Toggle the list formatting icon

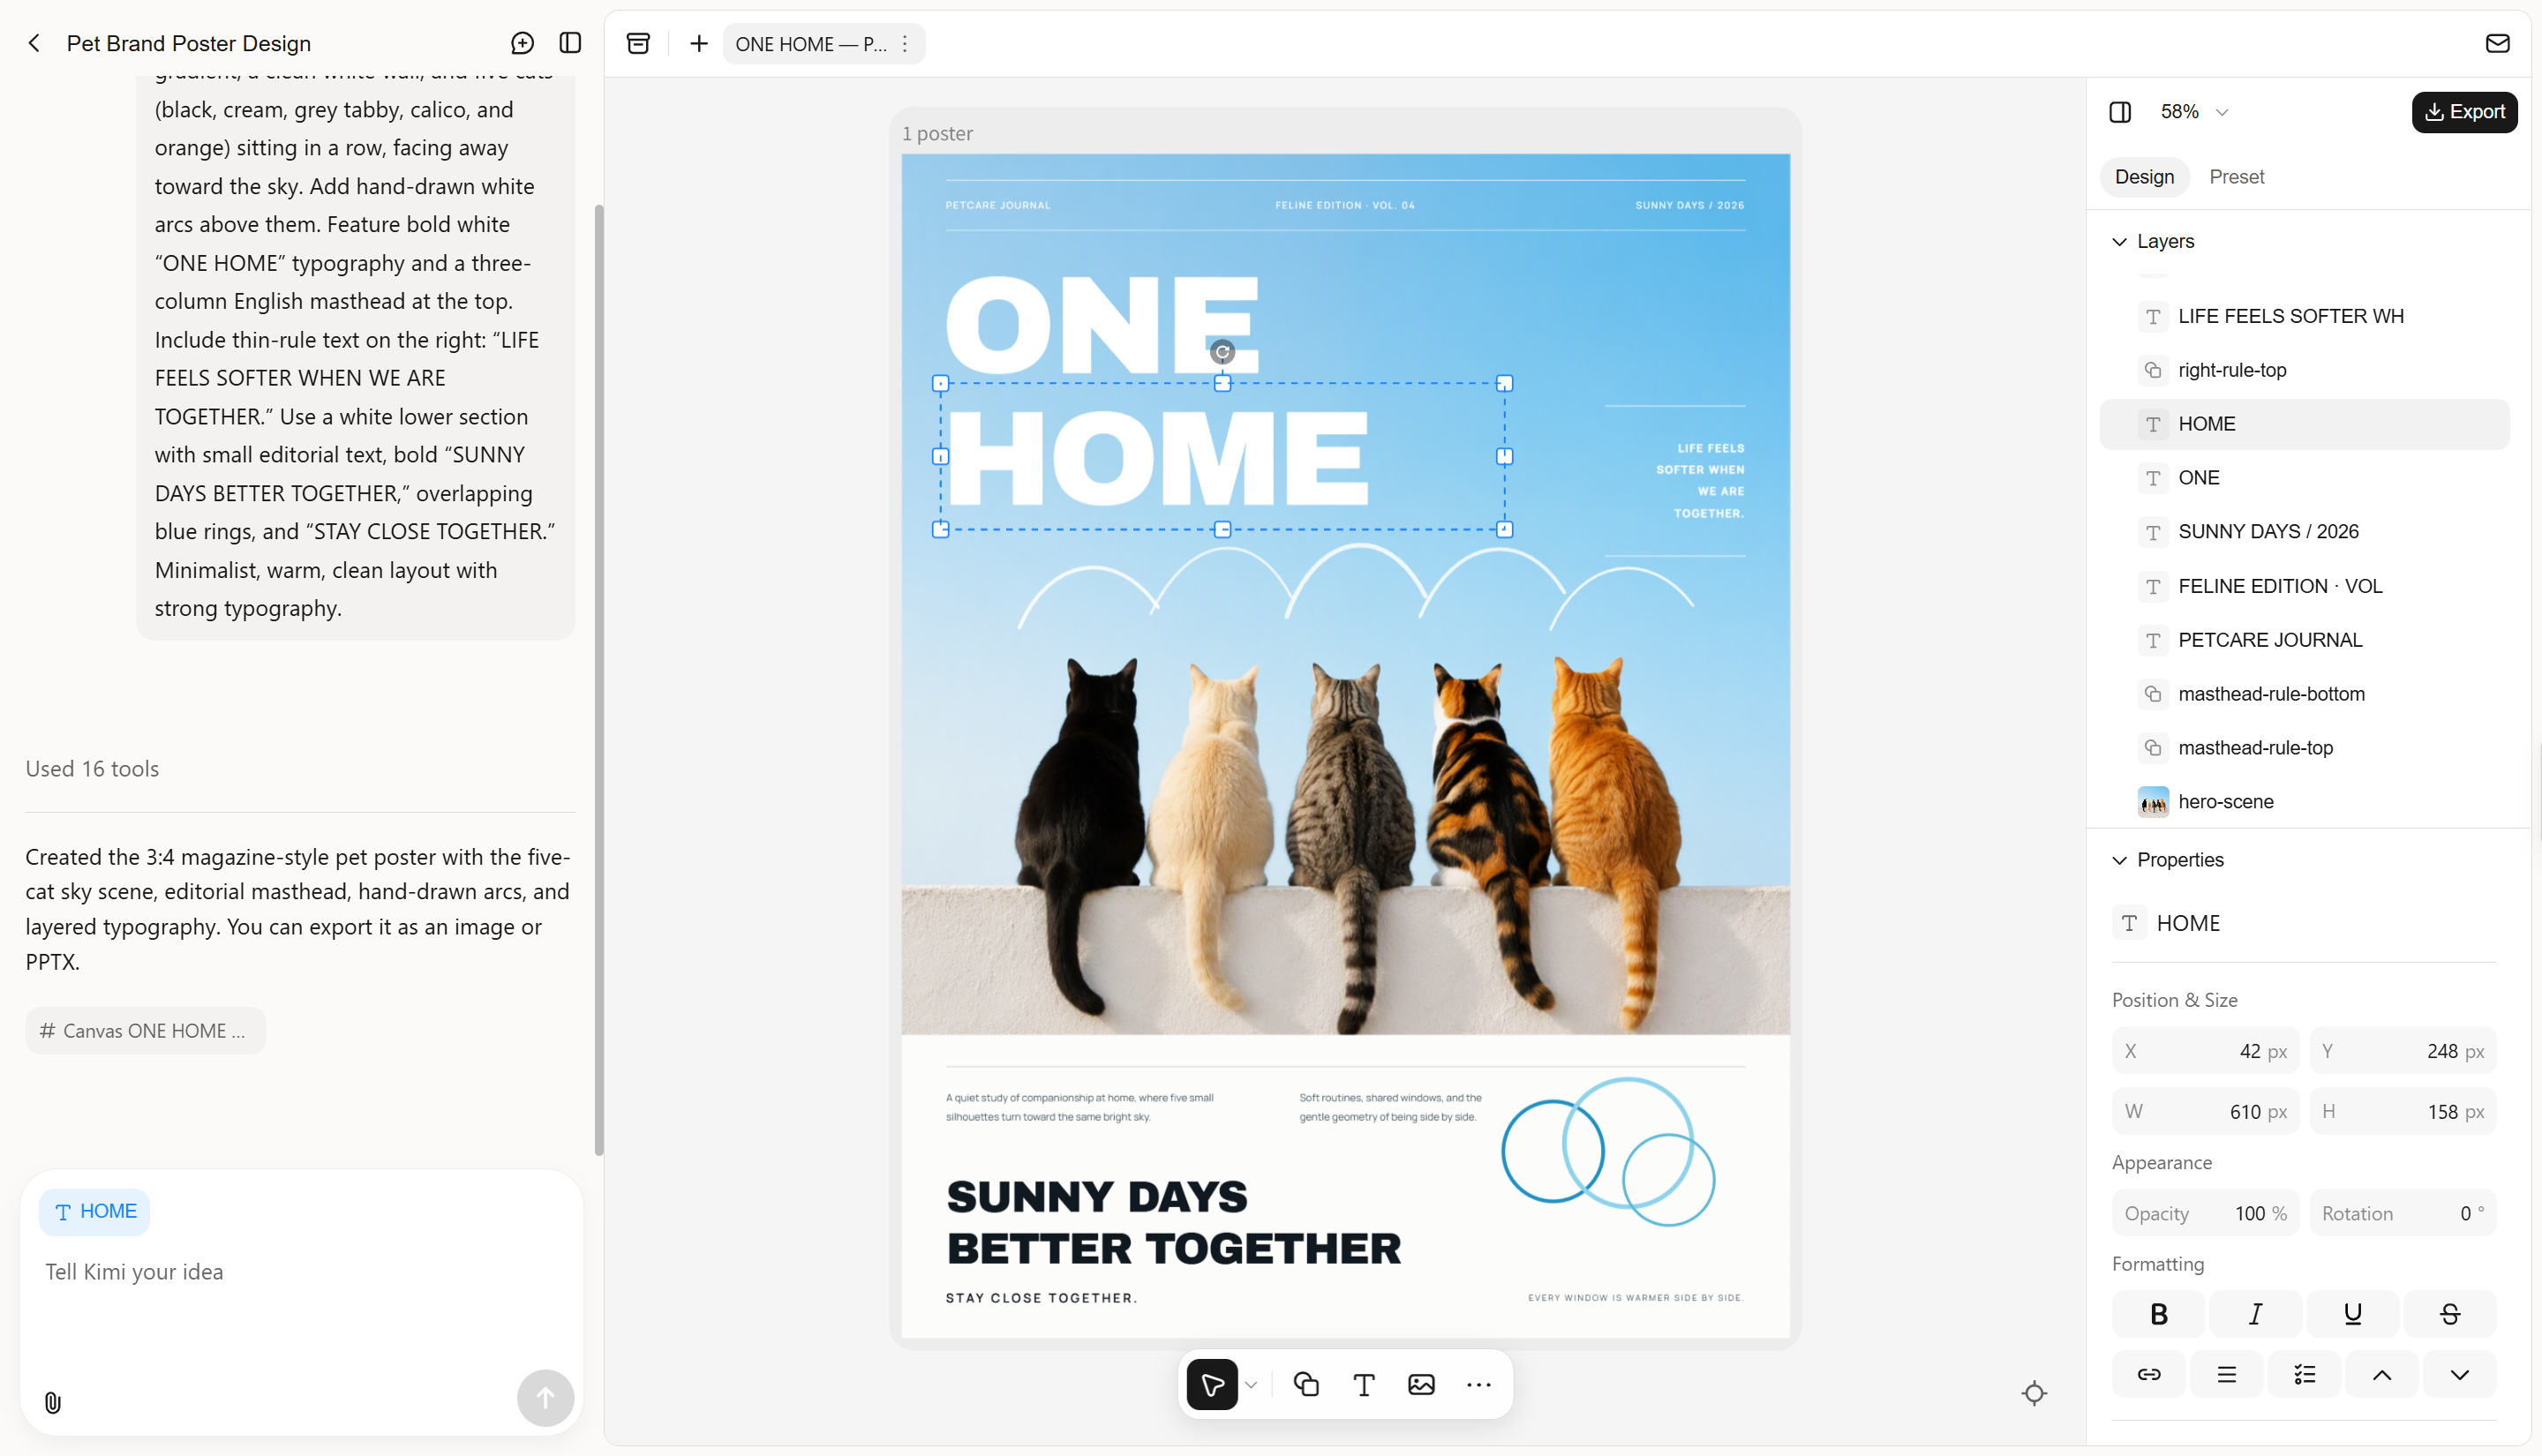[2304, 1374]
